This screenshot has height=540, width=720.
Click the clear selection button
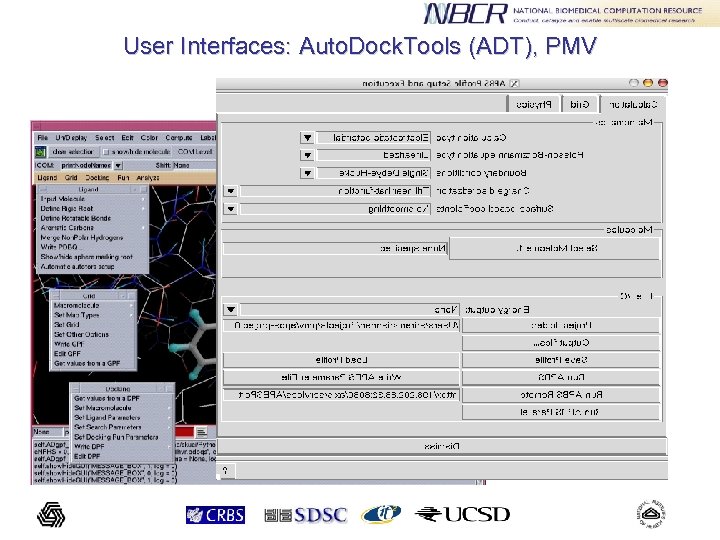(x=73, y=152)
